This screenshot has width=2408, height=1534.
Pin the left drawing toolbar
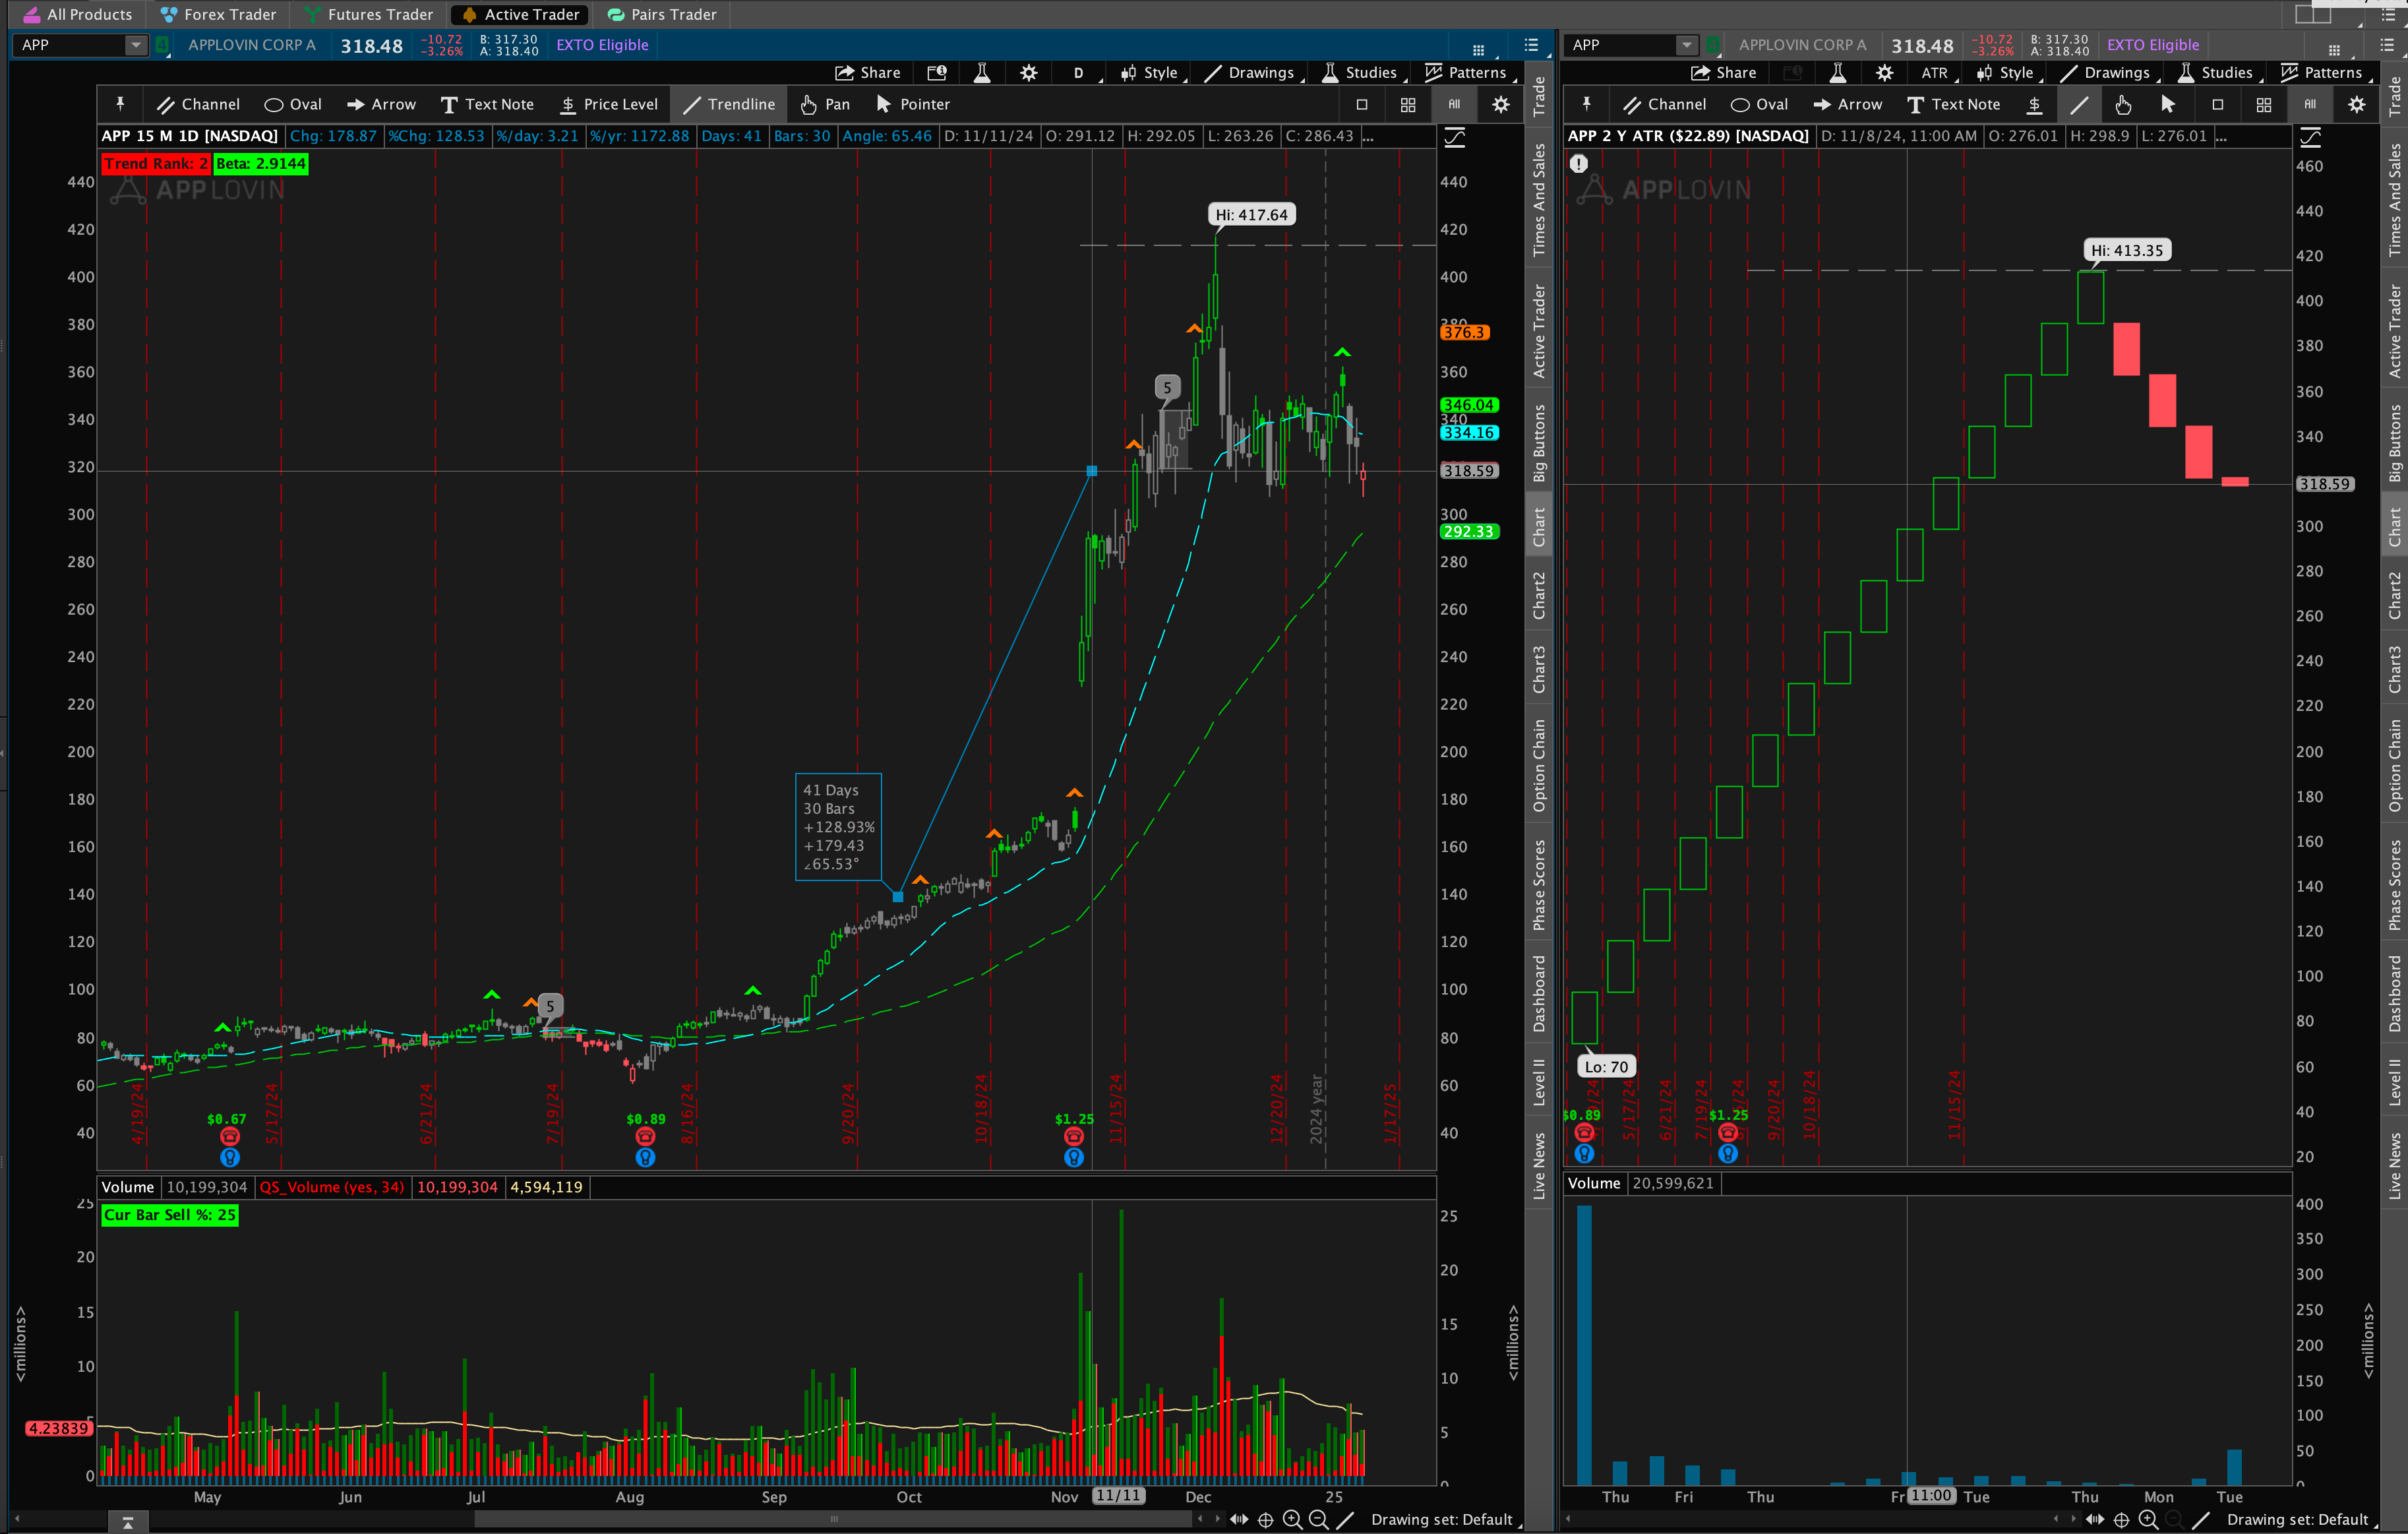[x=120, y=104]
